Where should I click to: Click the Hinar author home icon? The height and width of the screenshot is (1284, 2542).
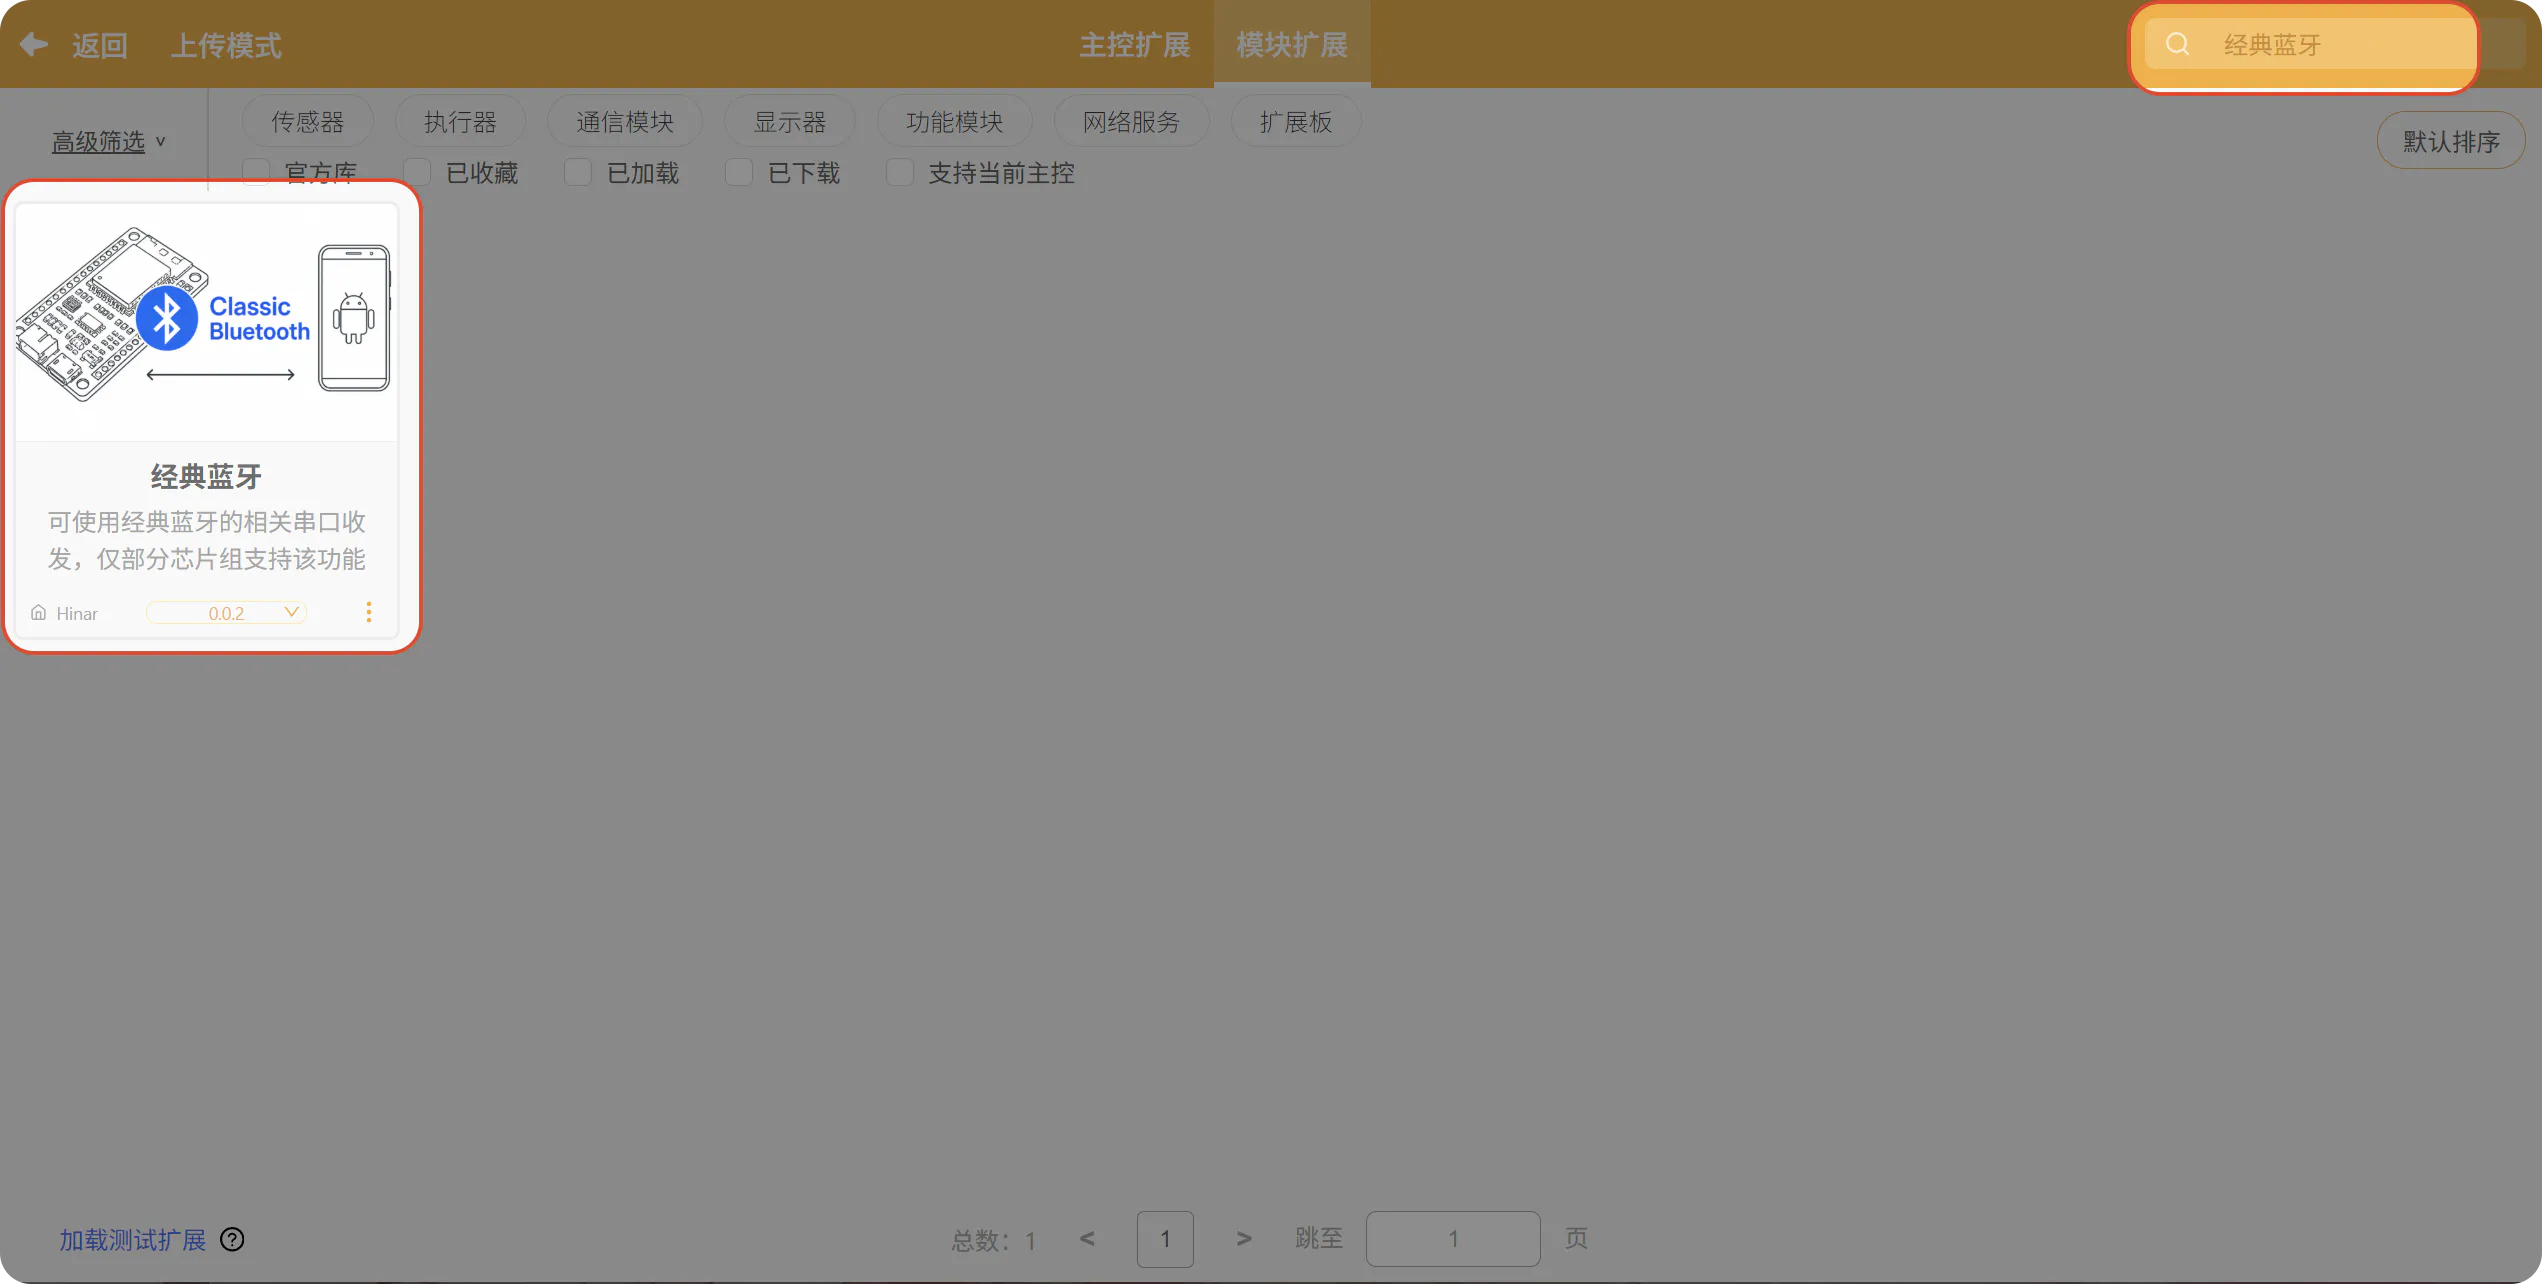(38, 612)
